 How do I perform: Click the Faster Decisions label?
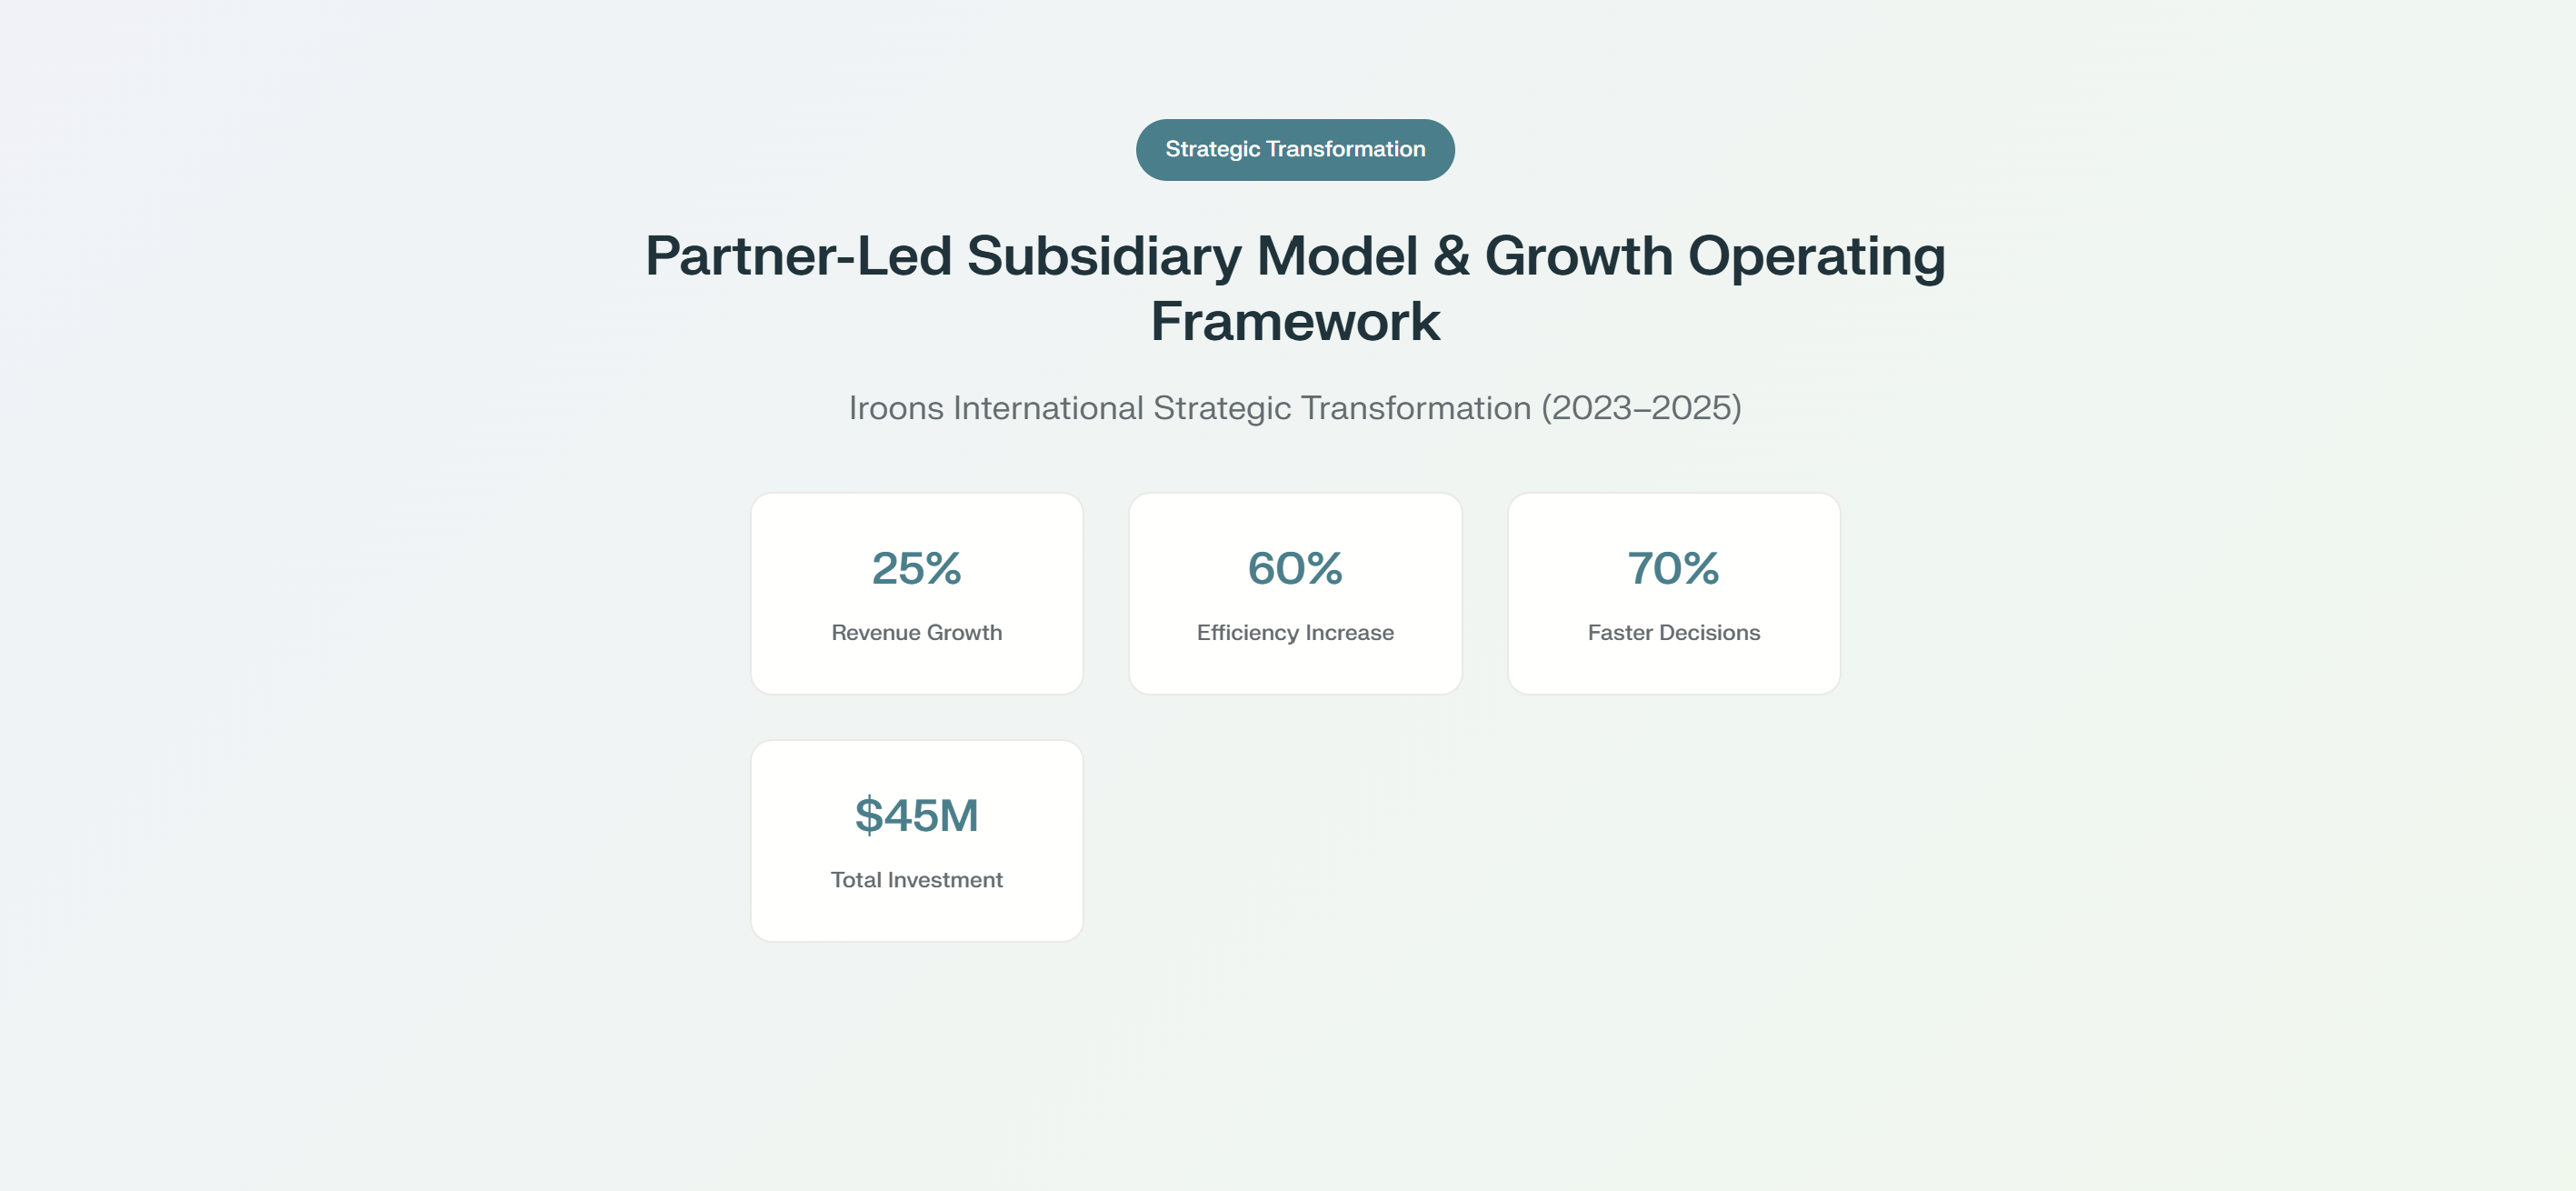click(1673, 633)
